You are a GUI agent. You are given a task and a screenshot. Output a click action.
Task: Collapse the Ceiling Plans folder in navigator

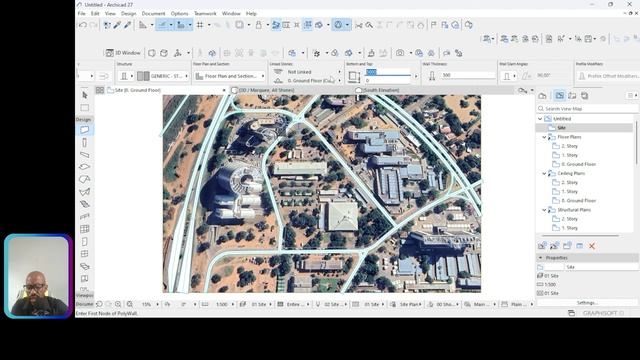pyautogui.click(x=544, y=173)
